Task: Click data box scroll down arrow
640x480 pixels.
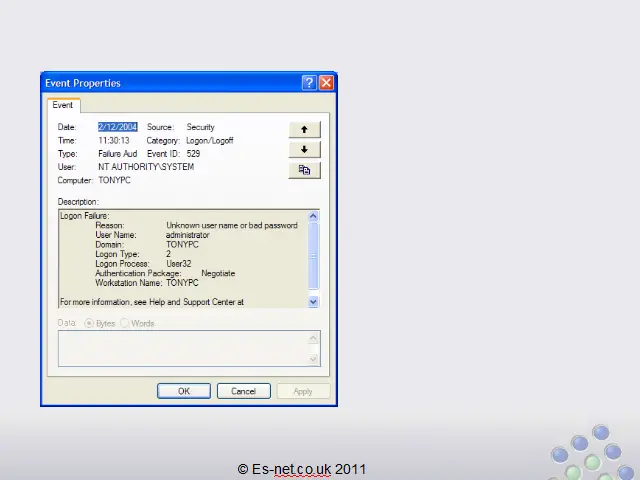Action: click(313, 359)
